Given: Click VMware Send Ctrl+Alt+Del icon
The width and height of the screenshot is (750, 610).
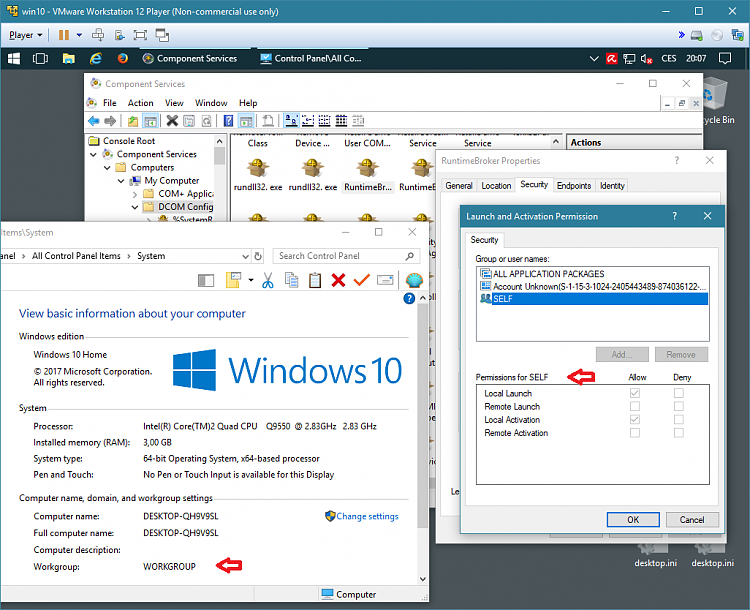Looking at the screenshot, I should pos(98,35).
